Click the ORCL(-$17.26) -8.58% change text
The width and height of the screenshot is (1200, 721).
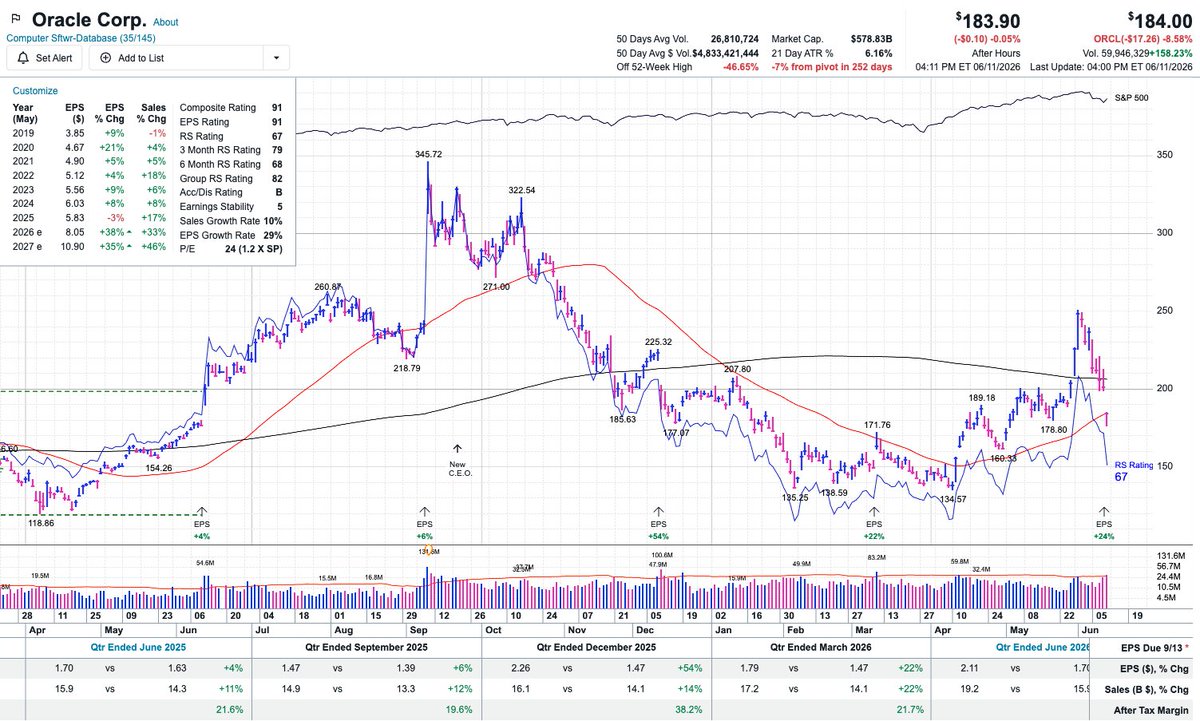[x=1143, y=38]
